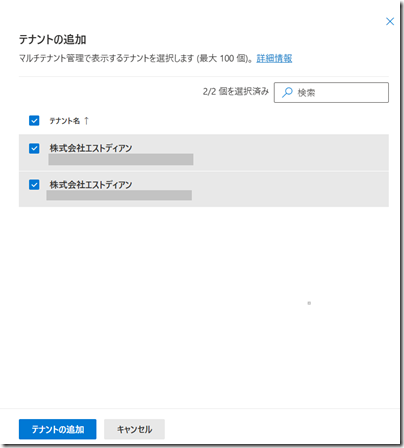Click the sort arrow next to テナント名
Viewport: 404px width, 448px height.
click(x=86, y=120)
